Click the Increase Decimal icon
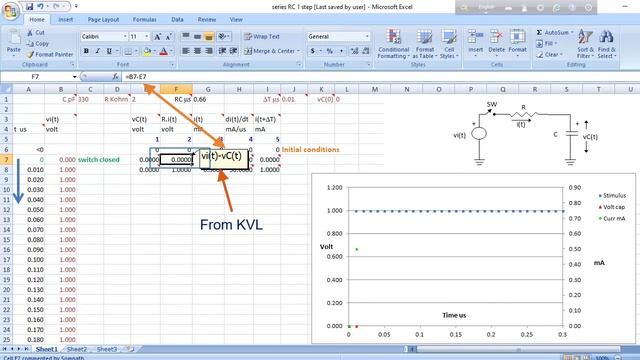 (354, 51)
